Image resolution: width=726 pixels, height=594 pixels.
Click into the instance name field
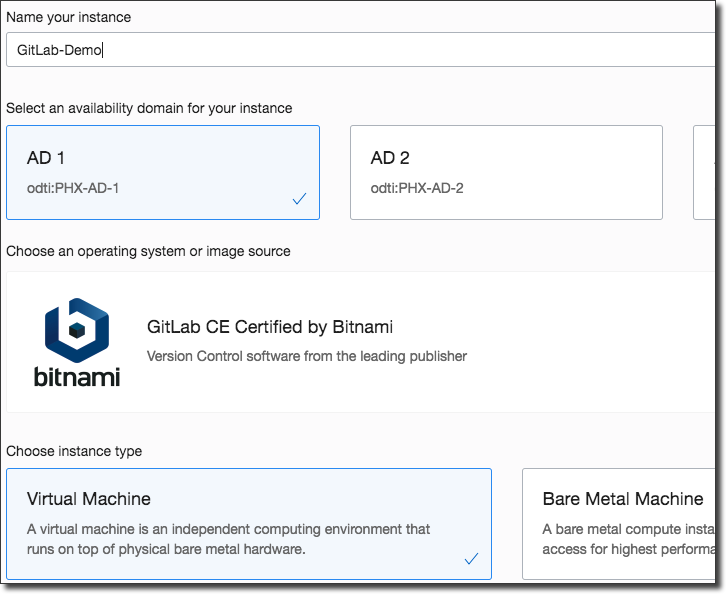[360, 50]
